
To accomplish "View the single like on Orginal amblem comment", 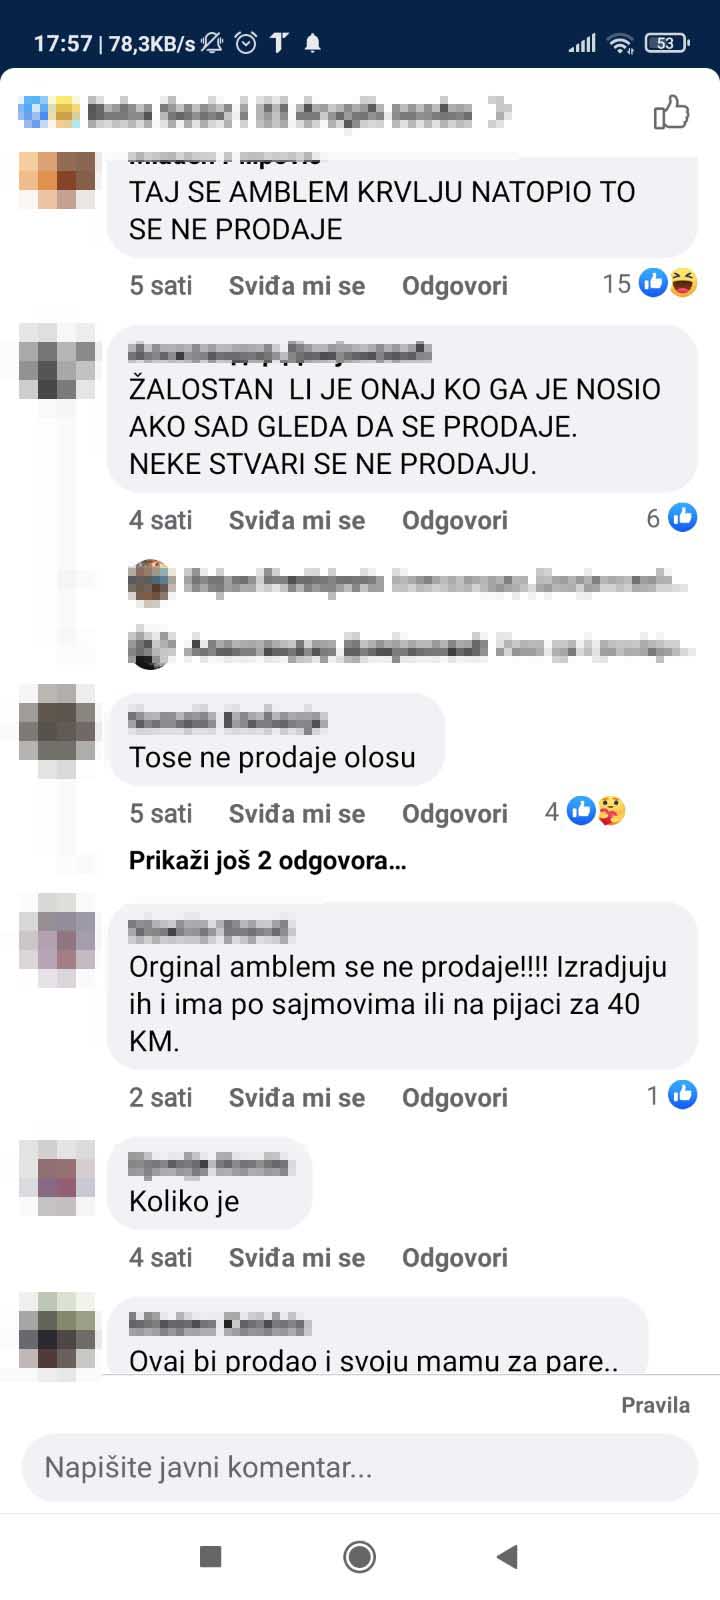I will pyautogui.click(x=671, y=1095).
